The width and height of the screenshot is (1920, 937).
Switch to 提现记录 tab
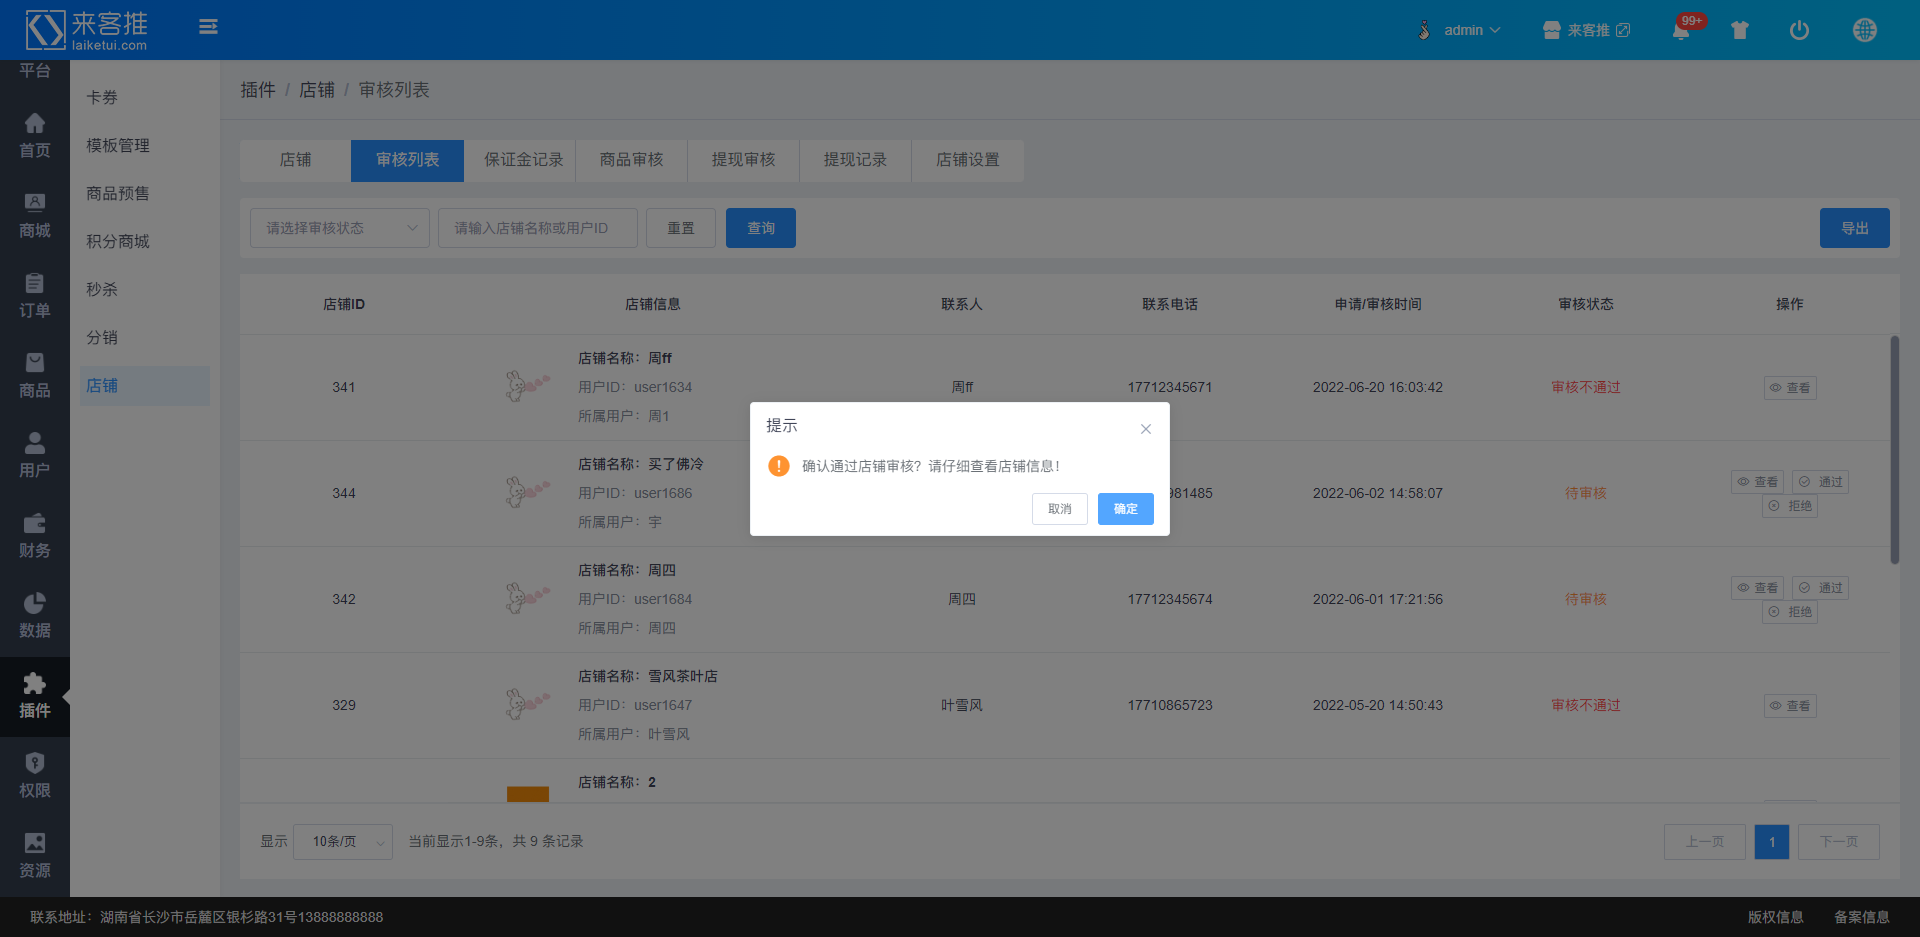coord(855,160)
